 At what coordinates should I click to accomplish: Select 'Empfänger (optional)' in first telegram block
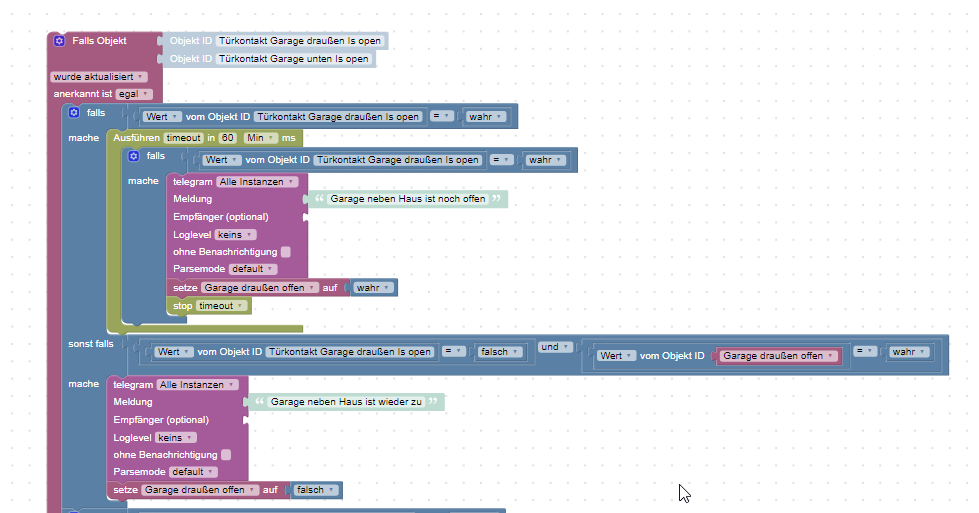point(220,217)
